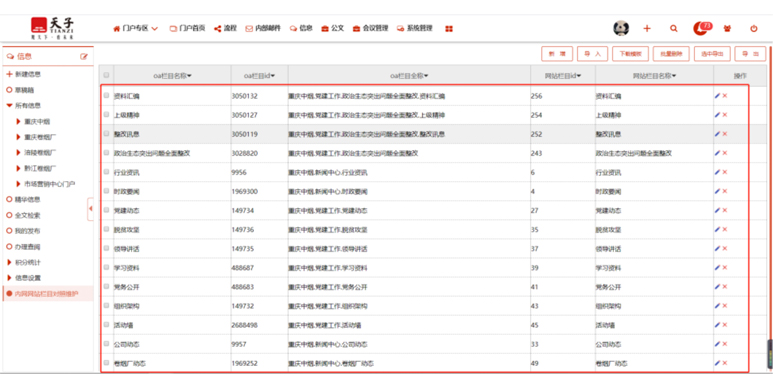Open the 会议管理 top menu item
This screenshot has width=773, height=388.
point(371,29)
